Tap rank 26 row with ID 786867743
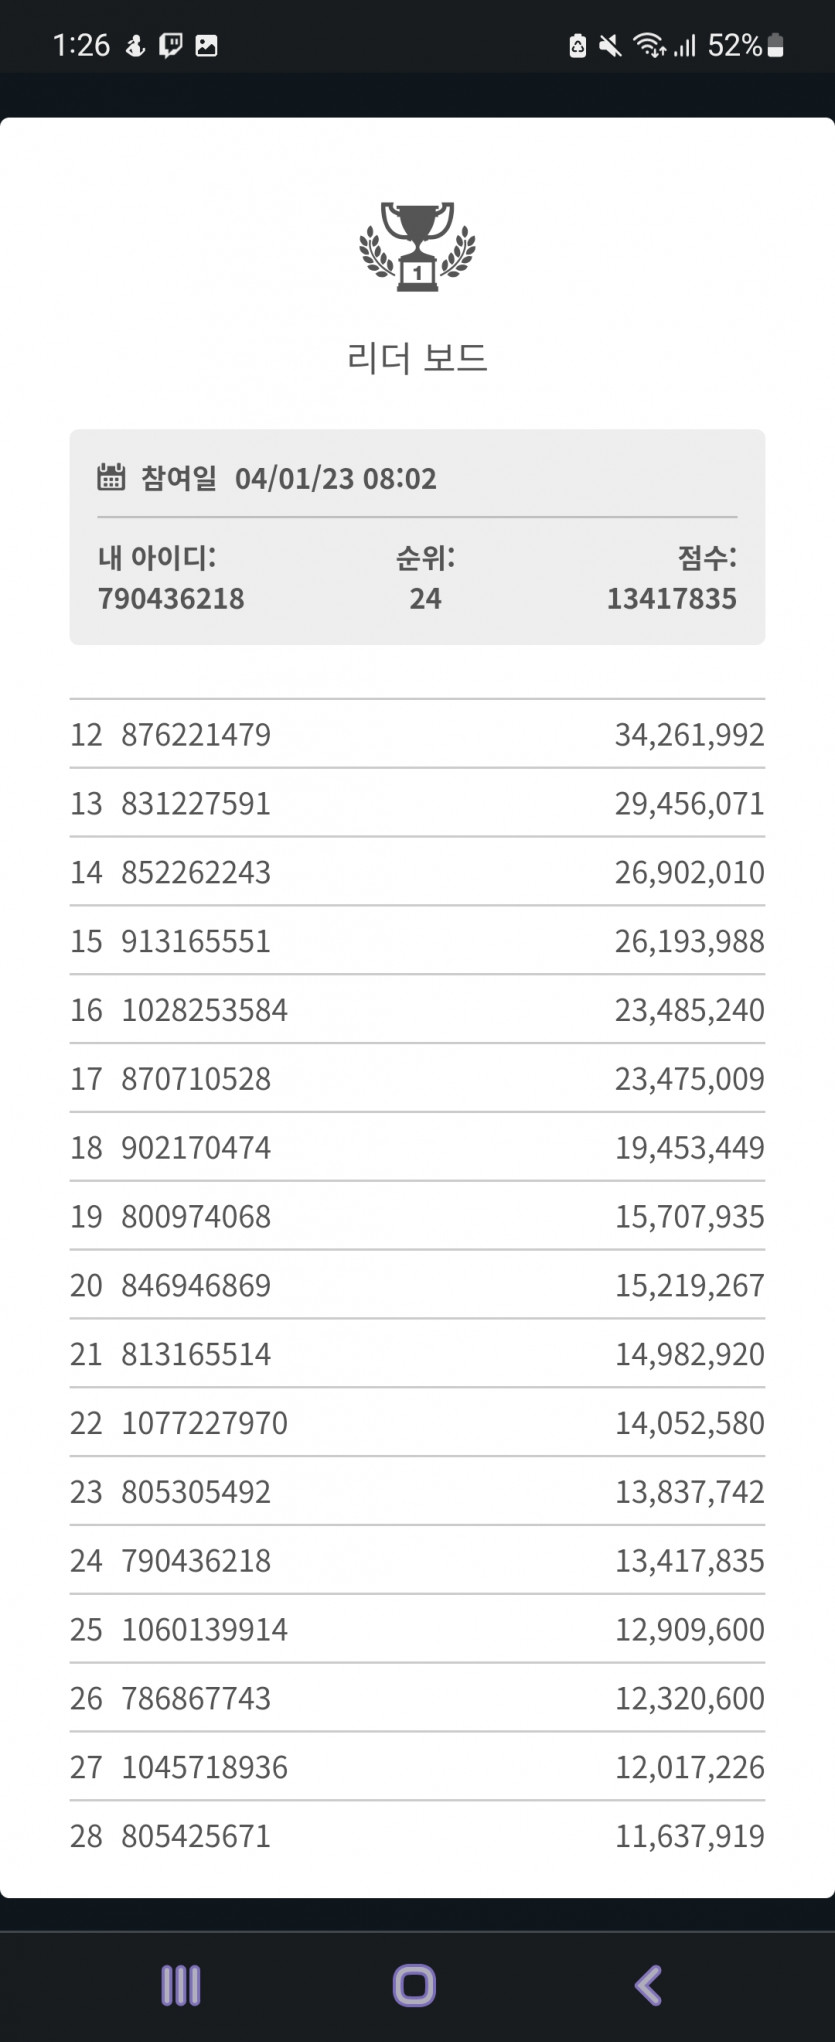This screenshot has height=2042, width=835. tap(417, 1698)
